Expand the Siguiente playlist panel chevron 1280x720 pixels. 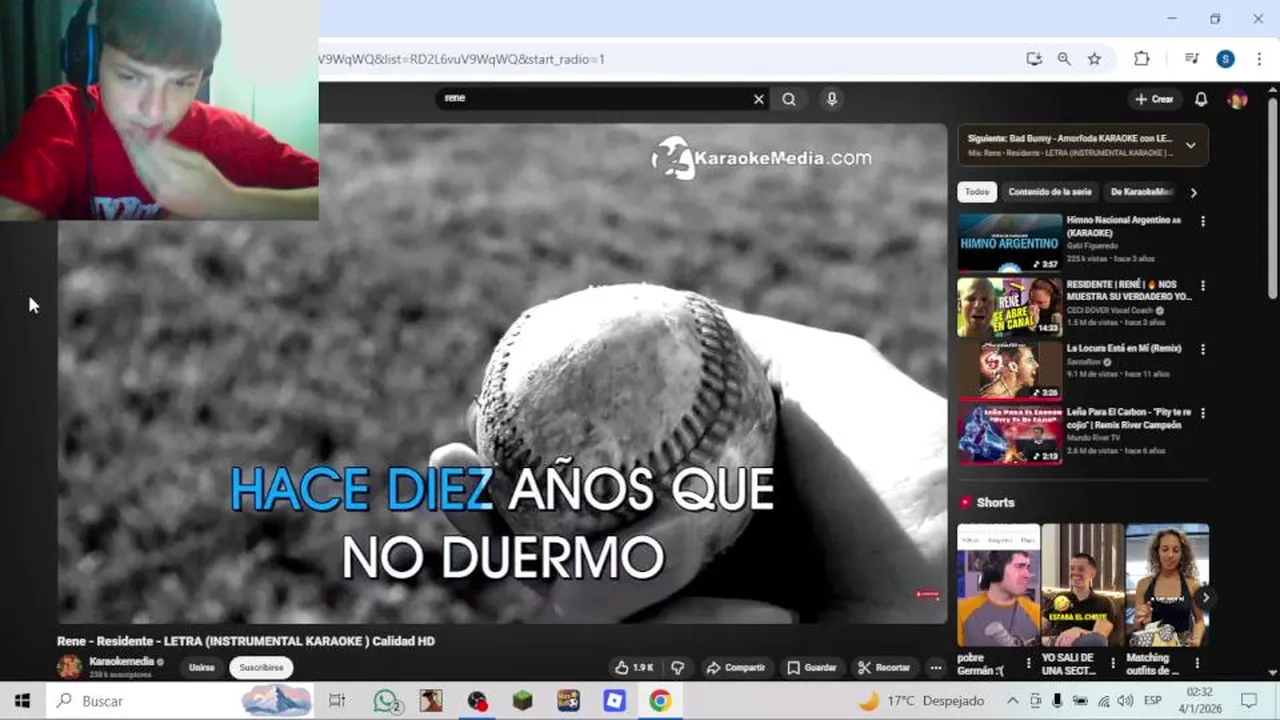tap(1190, 145)
